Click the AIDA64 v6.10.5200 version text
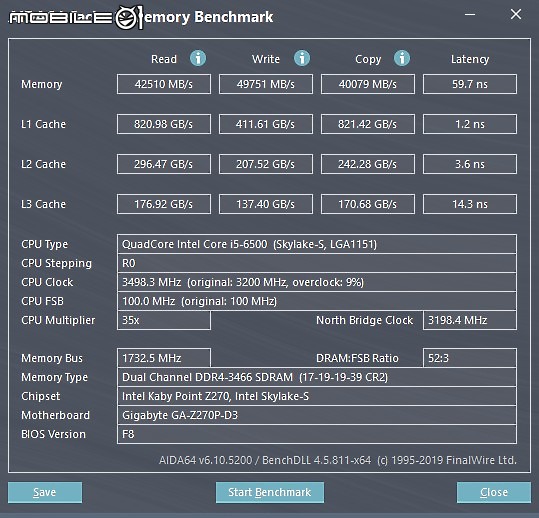Viewport: 539px width, 518px height. point(206,460)
